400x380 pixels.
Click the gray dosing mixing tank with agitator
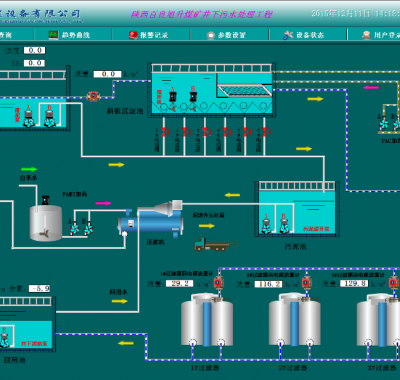[x=46, y=223]
